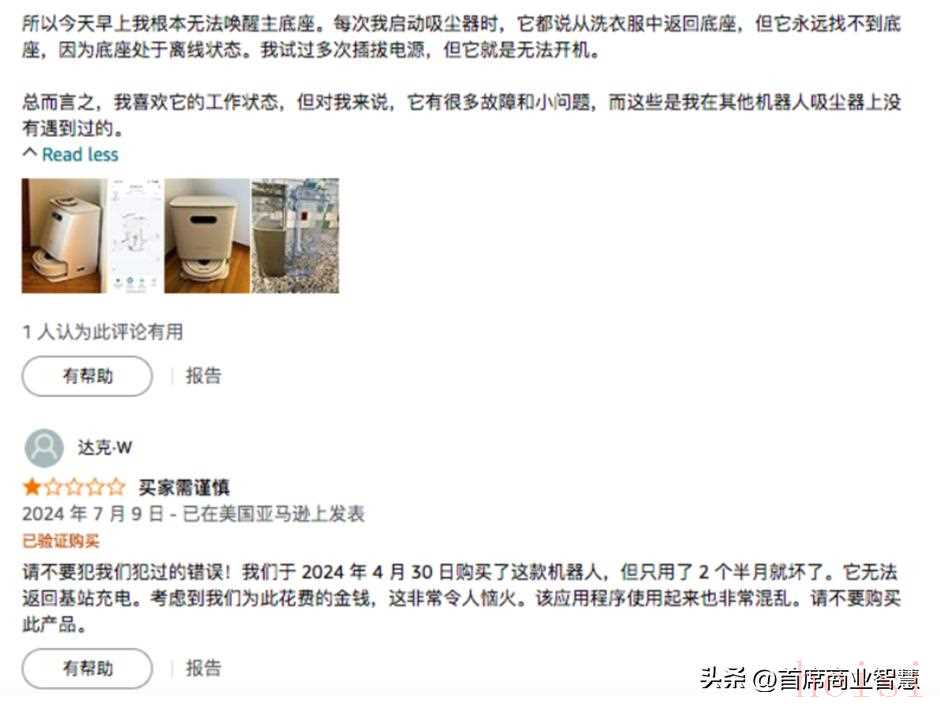
Task: Open reviewer profile name 达克-W
Action: 105,448
